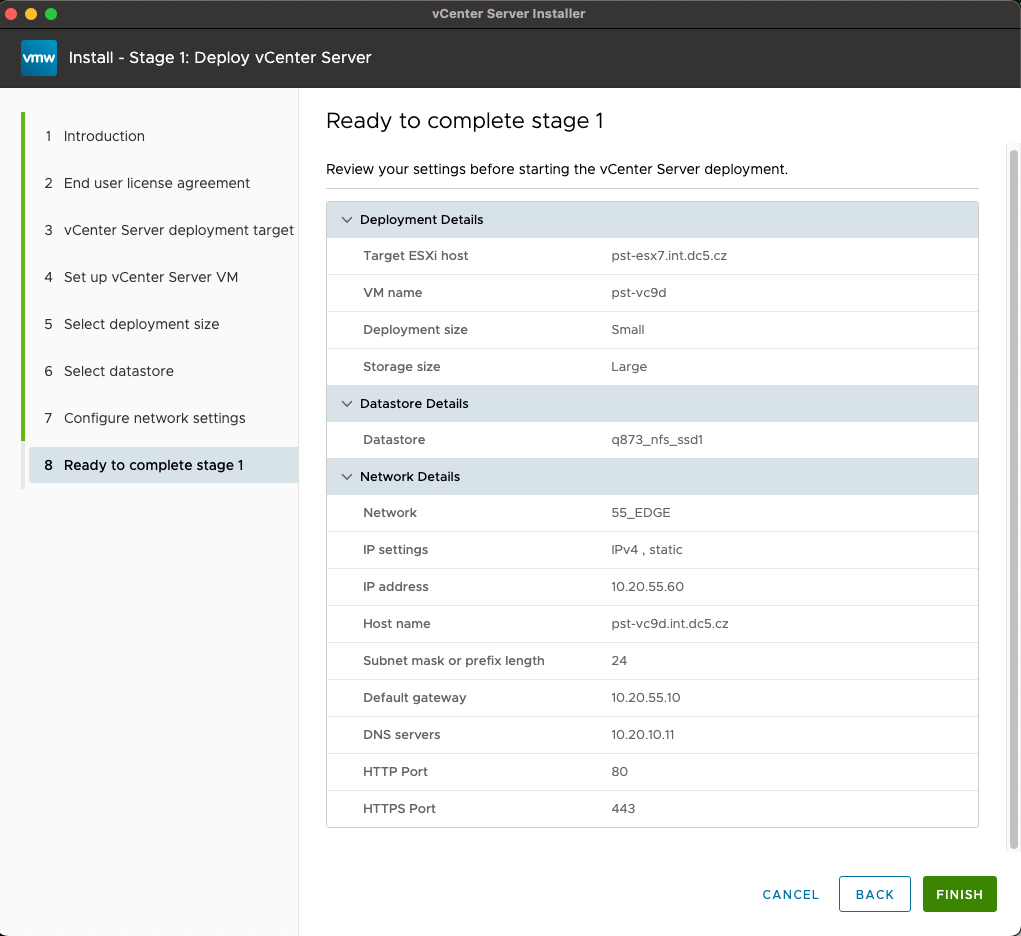Click the red close window button
The width and height of the screenshot is (1021, 936).
coord(11,14)
